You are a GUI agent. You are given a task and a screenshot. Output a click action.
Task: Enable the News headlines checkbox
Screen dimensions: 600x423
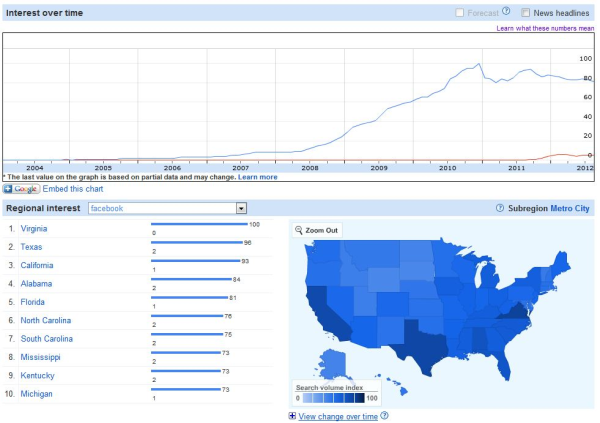(x=525, y=13)
